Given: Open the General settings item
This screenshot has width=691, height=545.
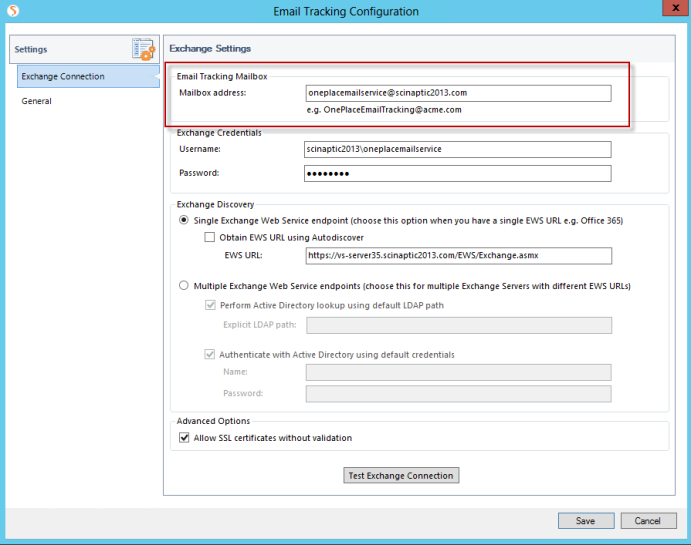Looking at the screenshot, I should click(x=37, y=101).
